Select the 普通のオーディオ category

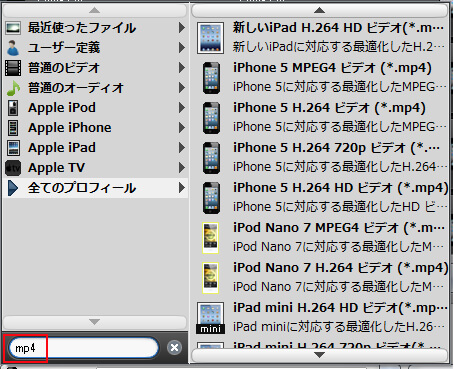tap(95, 88)
